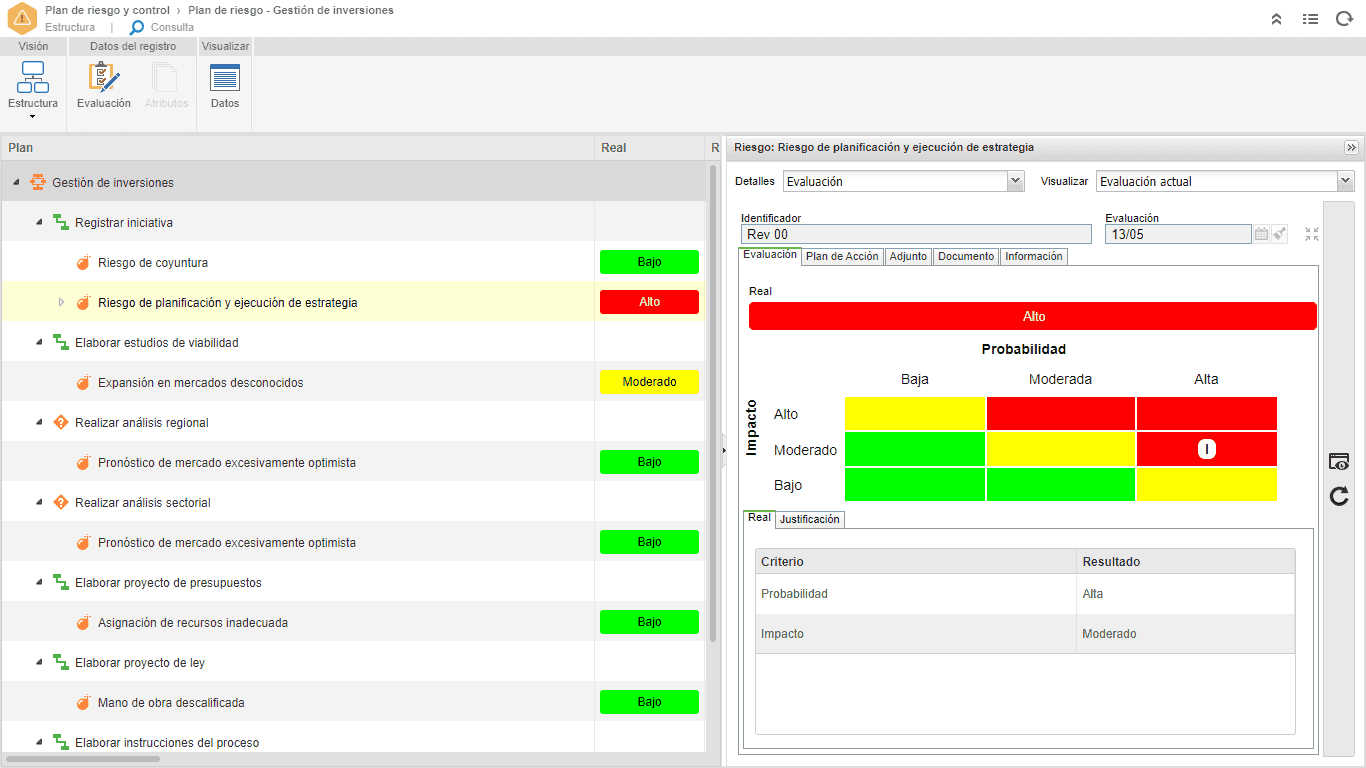Select the yellow Alto impact, Baja probability cell
Viewport: 1366px width, 768px height.
click(x=915, y=414)
